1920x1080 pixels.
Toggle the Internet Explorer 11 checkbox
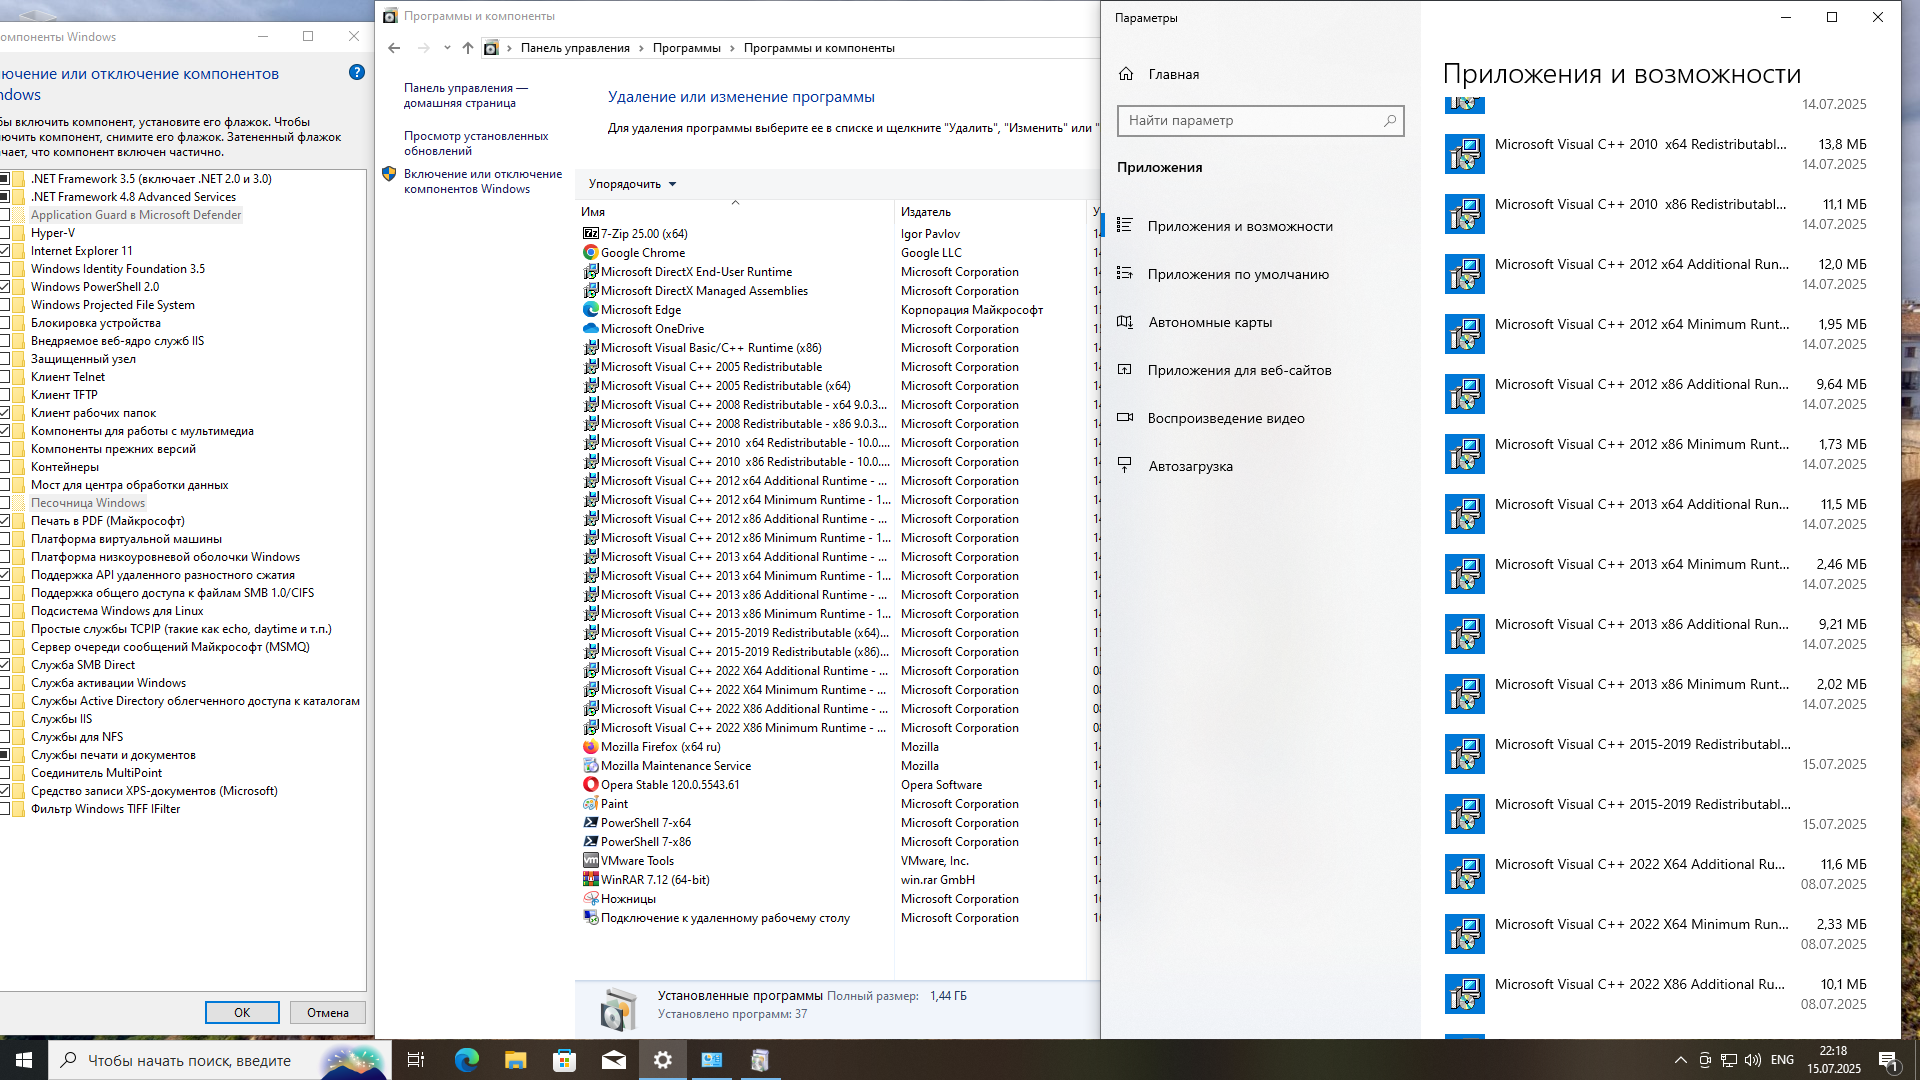point(5,251)
